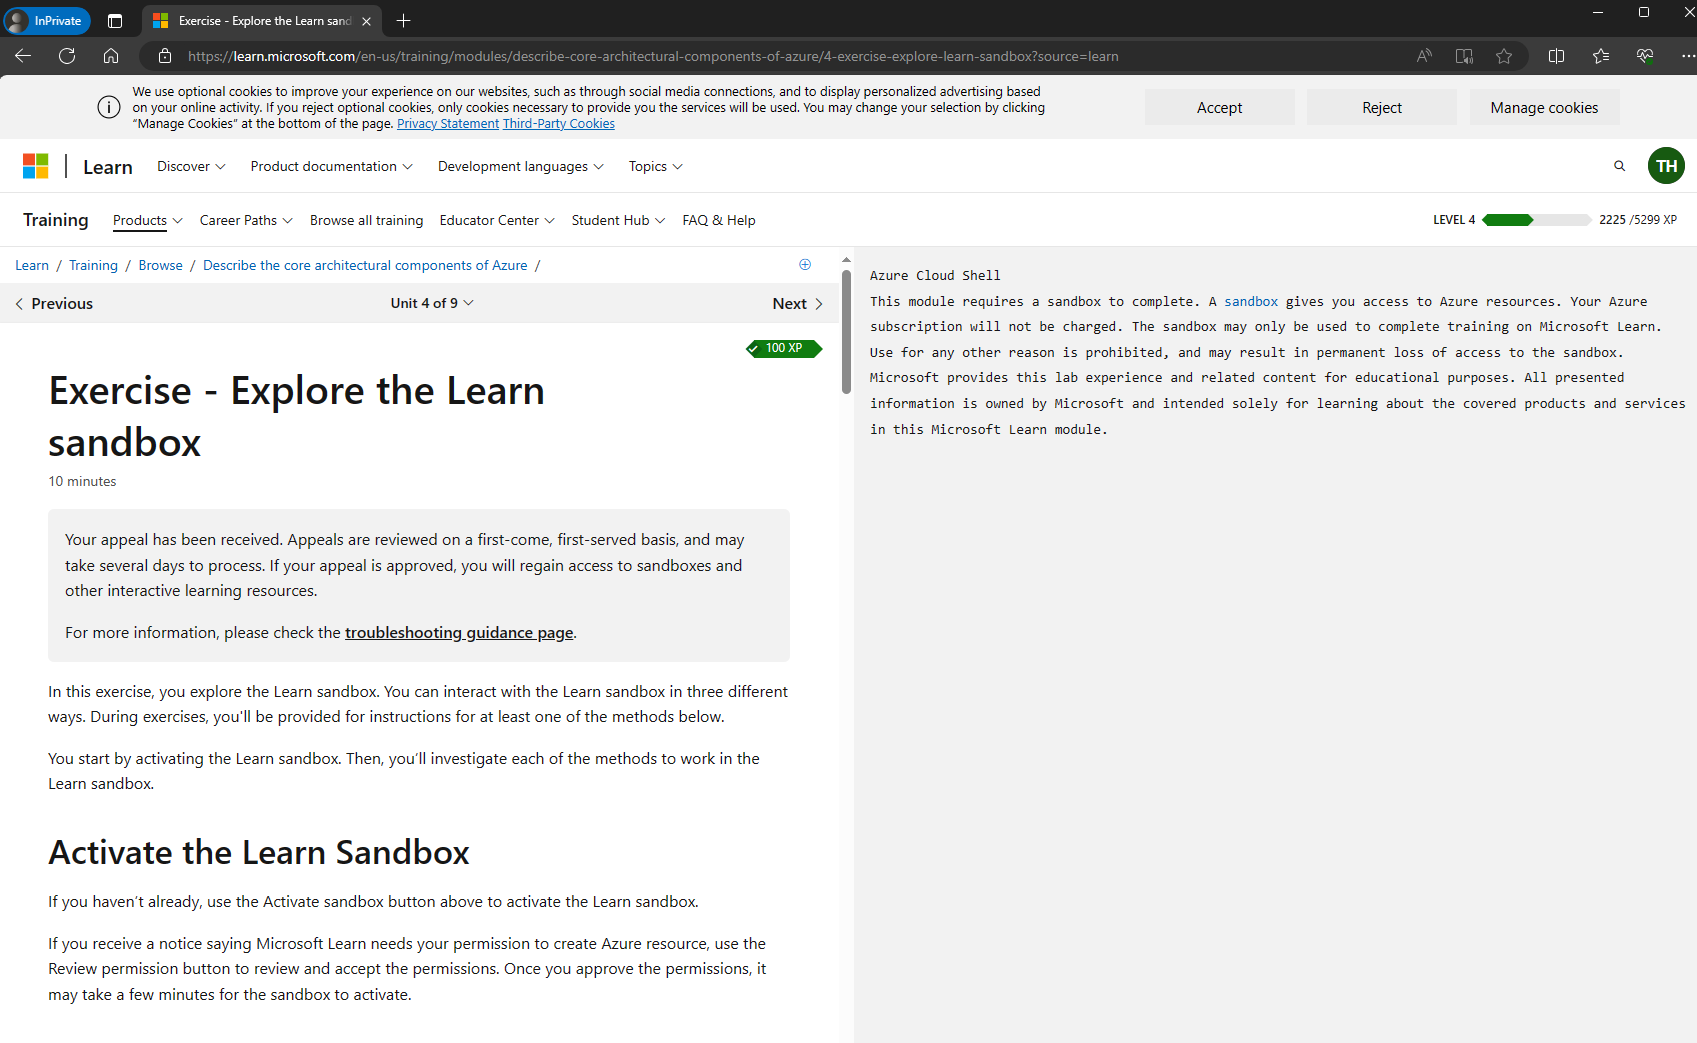Open a new browser tab
The image size is (1697, 1043).
coord(403,21)
